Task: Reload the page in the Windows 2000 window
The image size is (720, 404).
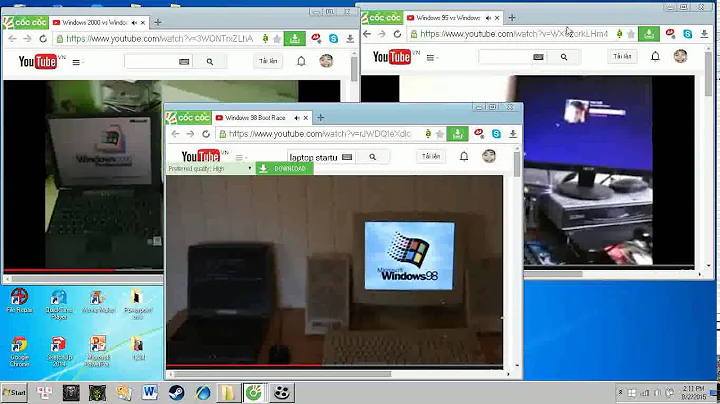Action: coord(43,39)
